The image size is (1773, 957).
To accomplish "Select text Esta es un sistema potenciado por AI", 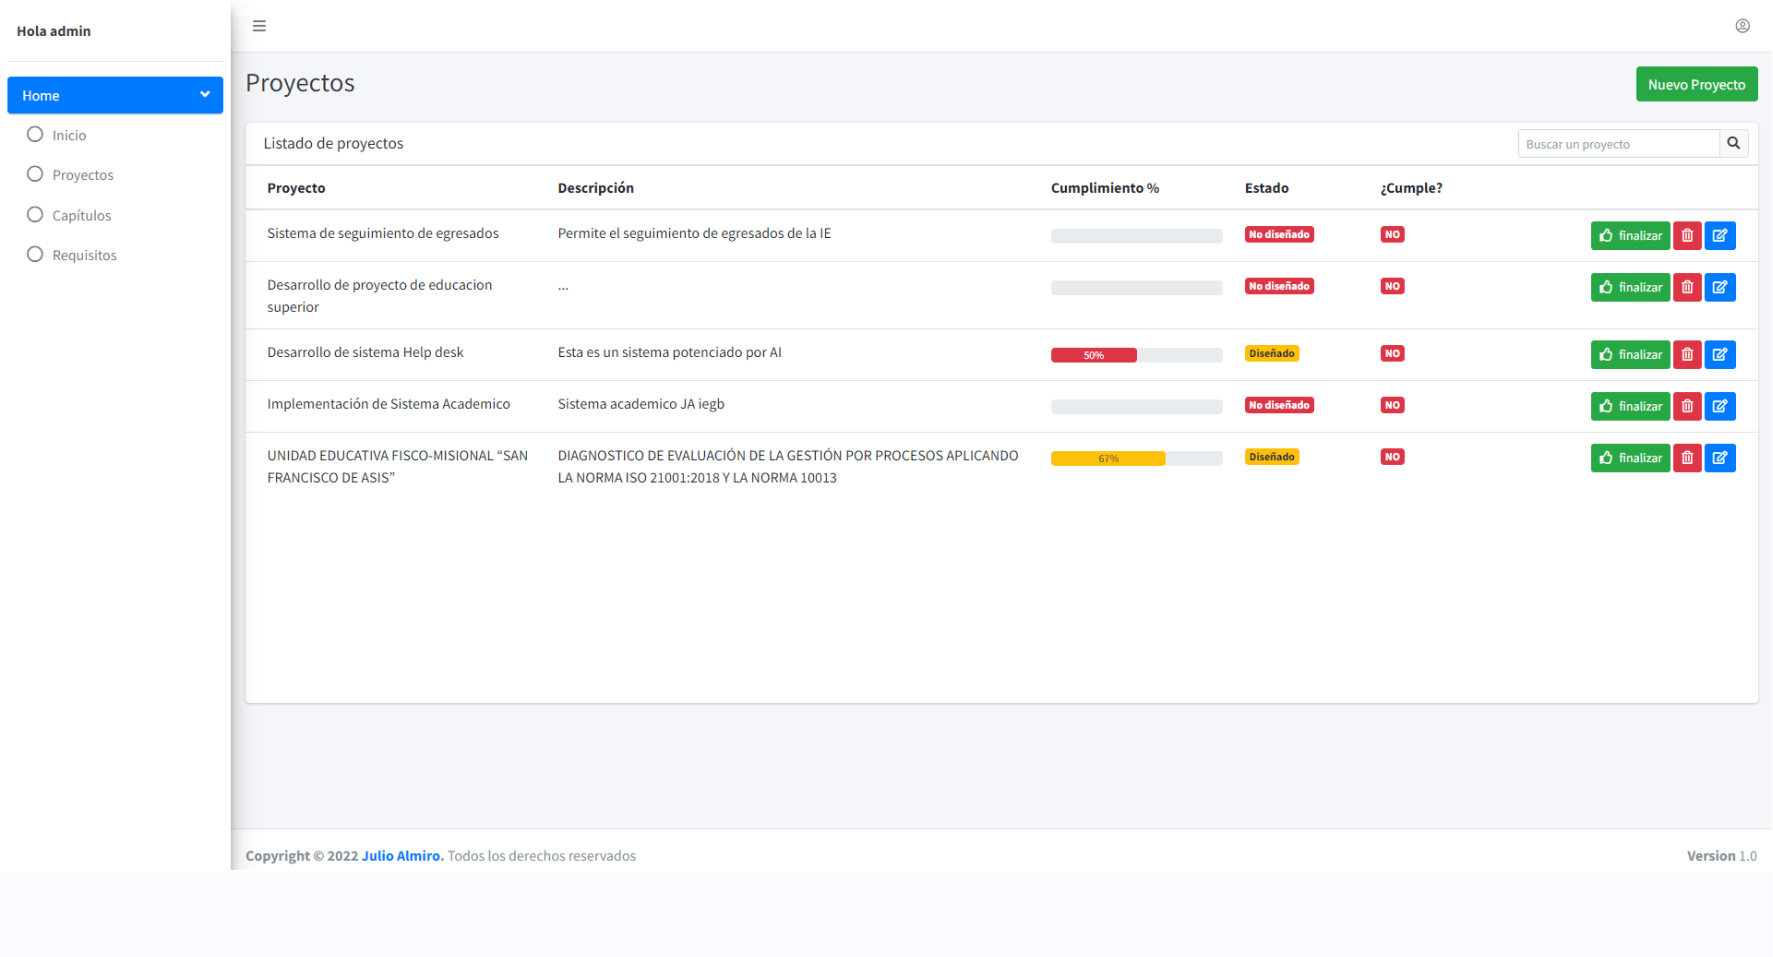I will point(670,352).
